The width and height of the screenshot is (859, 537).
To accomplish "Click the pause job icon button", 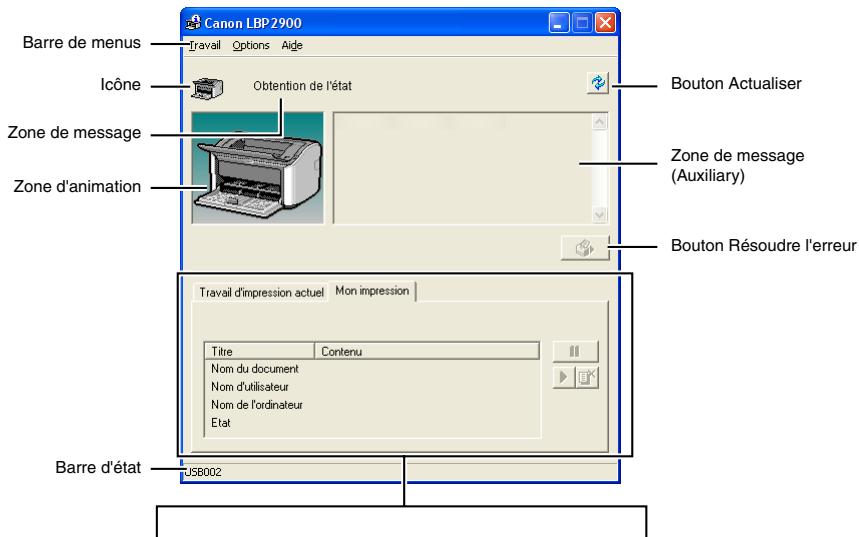I will pyautogui.click(x=575, y=351).
